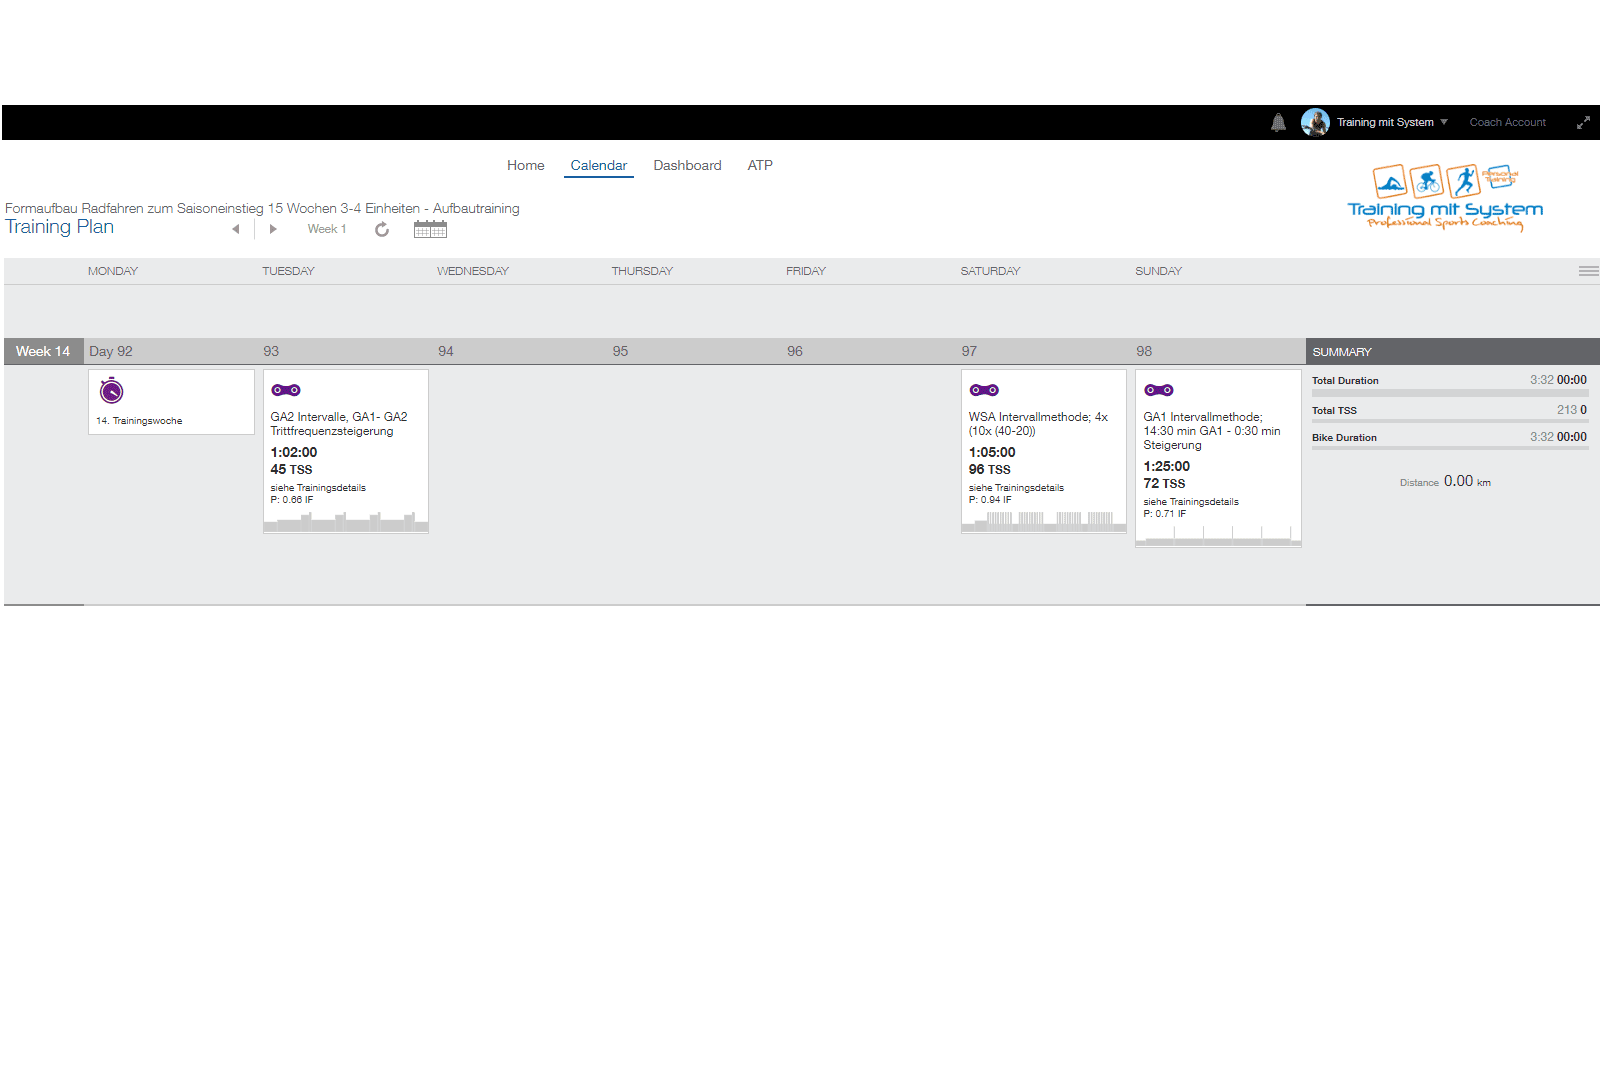Click the bike chain icon on Tuesday workout
The height and width of the screenshot is (1067, 1600).
[x=286, y=390]
